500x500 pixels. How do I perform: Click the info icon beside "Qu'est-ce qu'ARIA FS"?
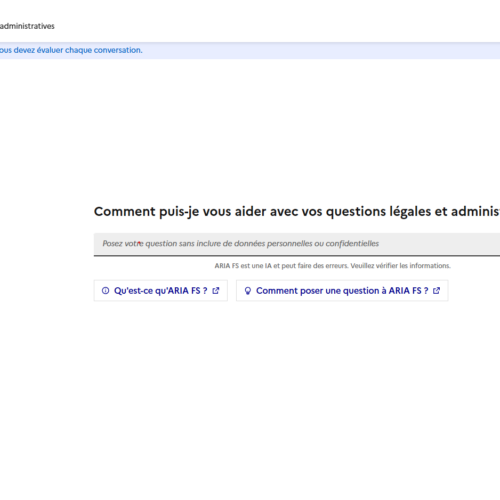(x=105, y=291)
